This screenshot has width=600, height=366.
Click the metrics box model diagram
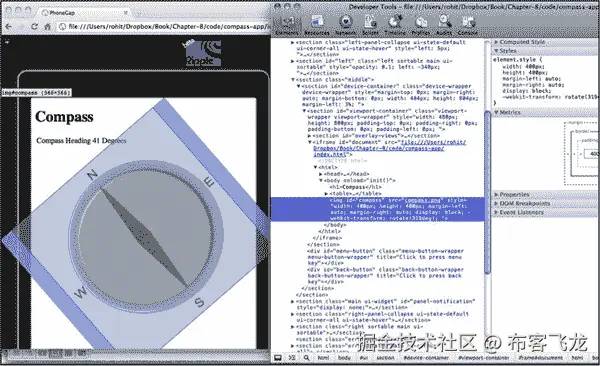580,153
